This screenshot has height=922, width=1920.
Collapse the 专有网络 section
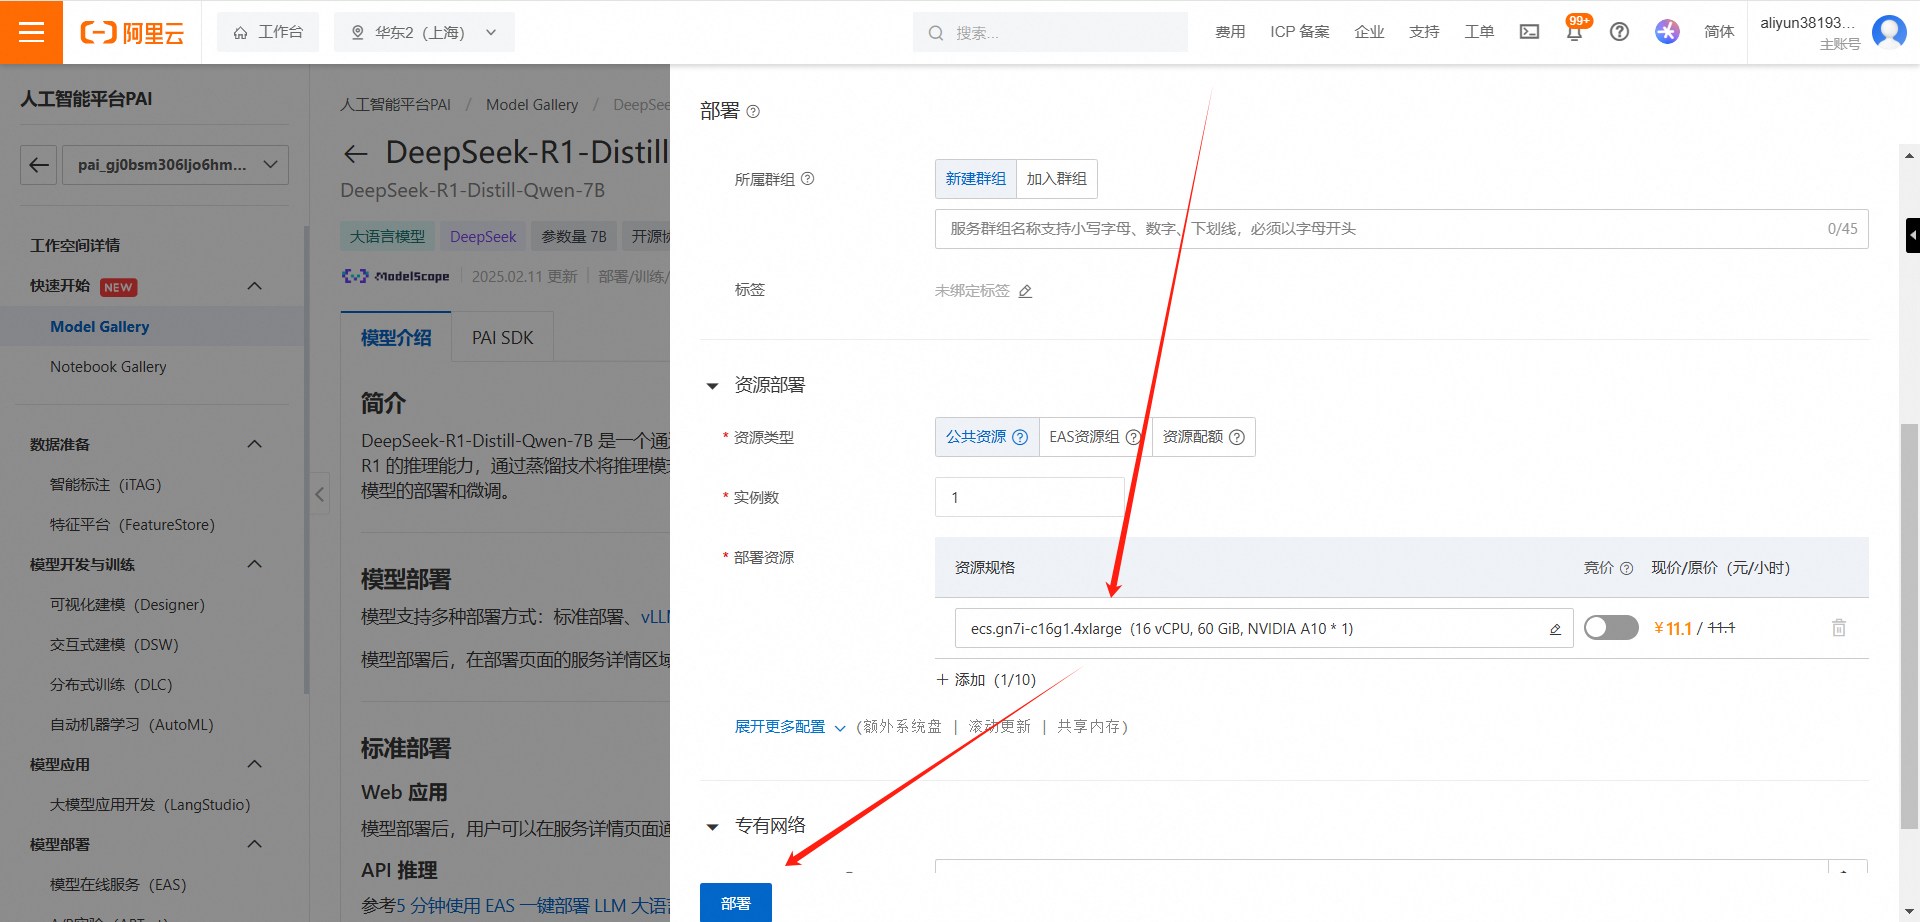coord(712,827)
